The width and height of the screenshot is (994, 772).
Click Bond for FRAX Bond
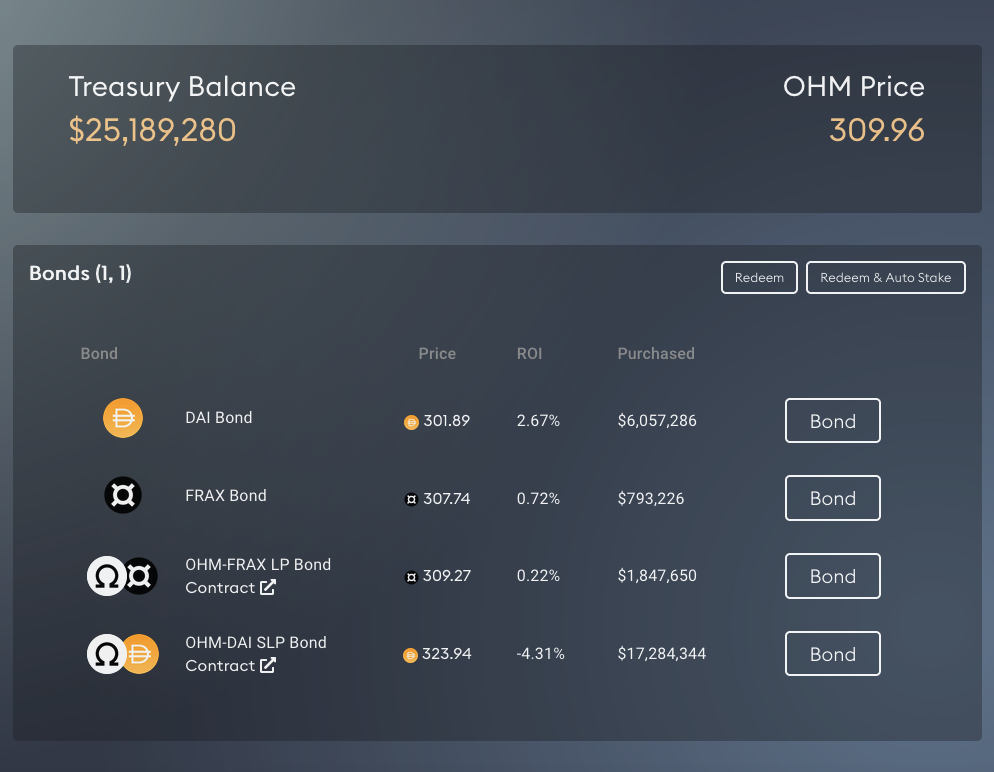pos(832,498)
